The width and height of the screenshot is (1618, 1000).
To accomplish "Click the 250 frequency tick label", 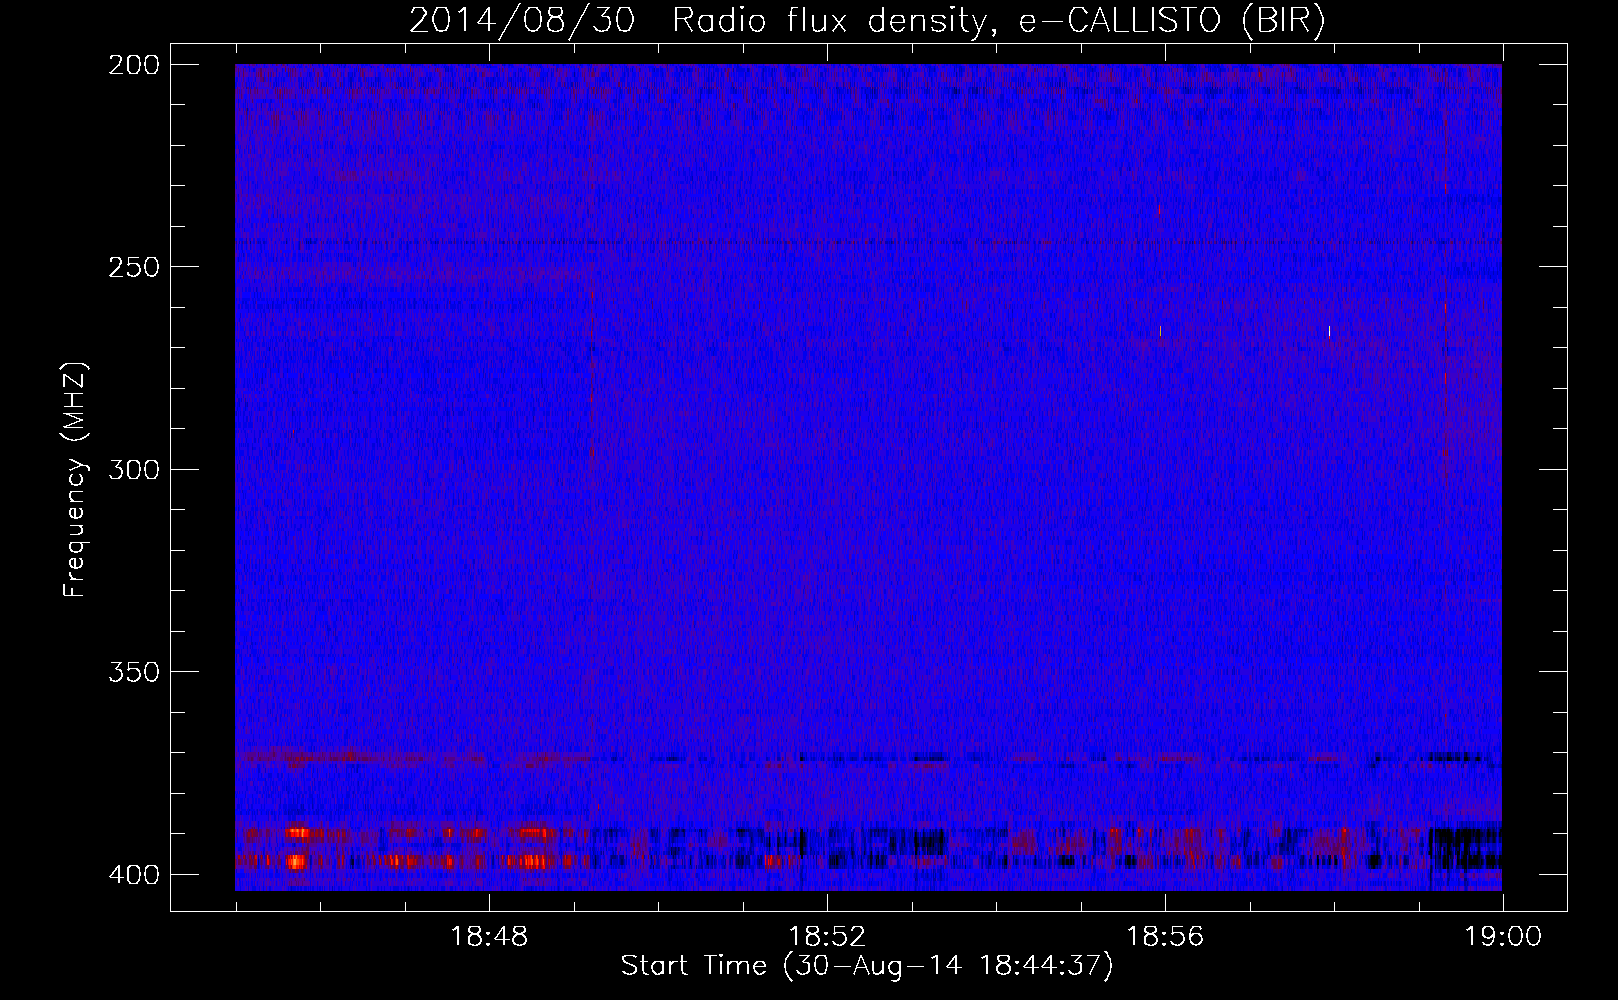I will [x=133, y=267].
